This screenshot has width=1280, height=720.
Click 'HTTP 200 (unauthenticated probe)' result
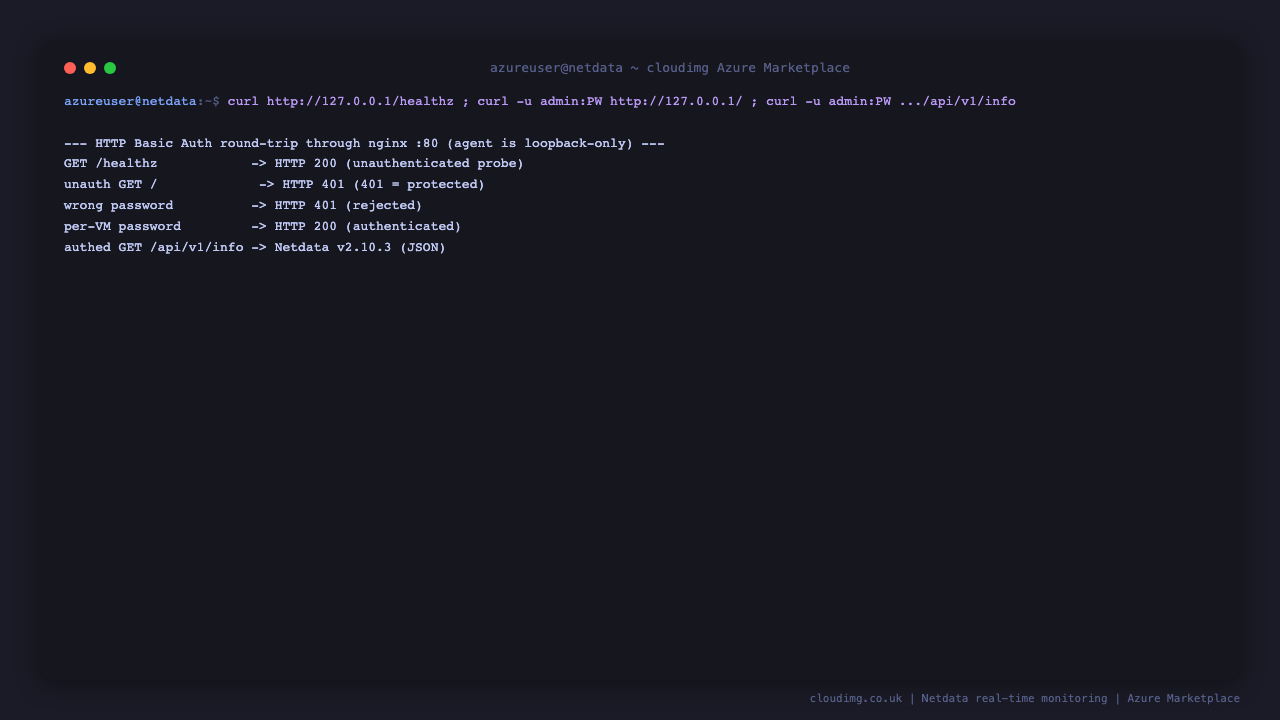(x=399, y=163)
